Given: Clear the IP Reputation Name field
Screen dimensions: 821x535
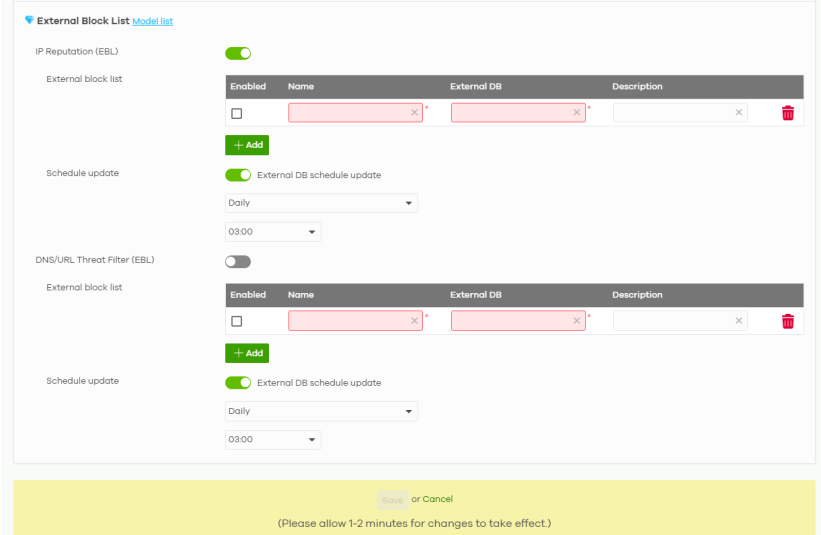Looking at the screenshot, I should [414, 113].
